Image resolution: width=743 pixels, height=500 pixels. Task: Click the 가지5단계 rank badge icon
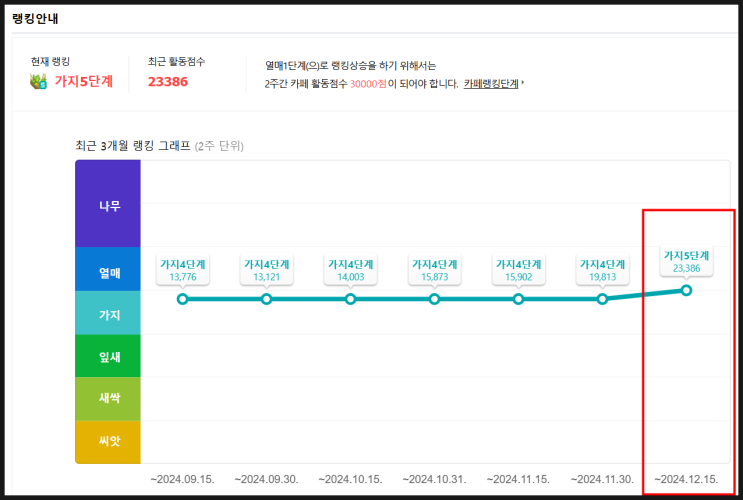(38, 82)
